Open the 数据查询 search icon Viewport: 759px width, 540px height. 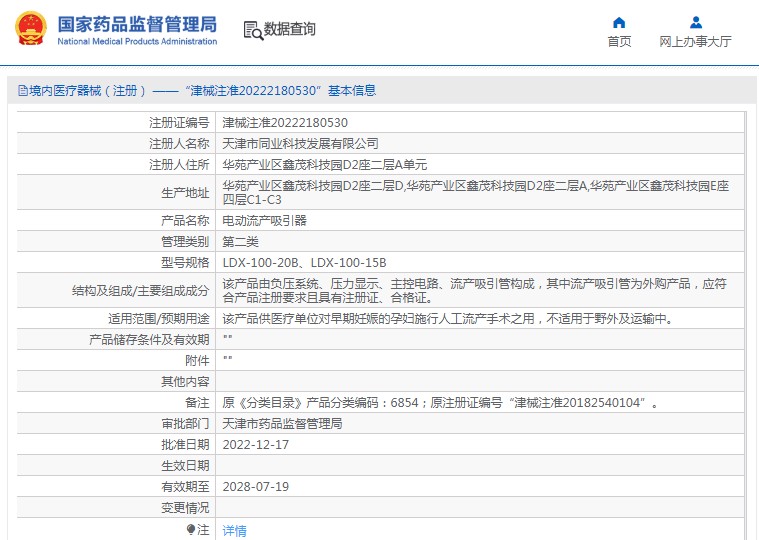click(253, 30)
